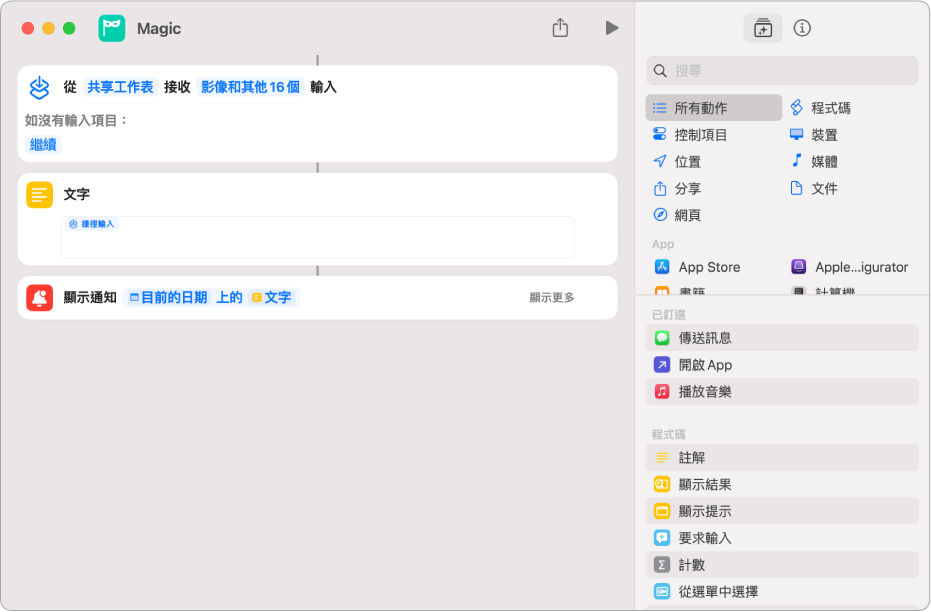Add 計數 action
This screenshot has width=931, height=612.
pyautogui.click(x=782, y=565)
